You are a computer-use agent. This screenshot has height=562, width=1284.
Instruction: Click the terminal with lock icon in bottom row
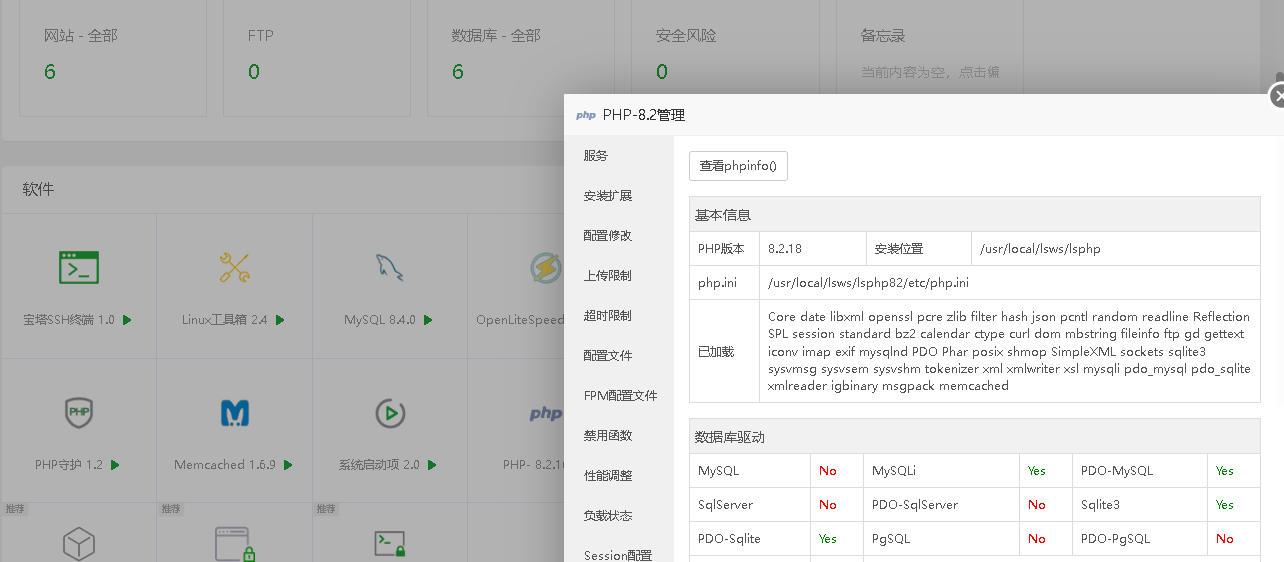point(389,543)
